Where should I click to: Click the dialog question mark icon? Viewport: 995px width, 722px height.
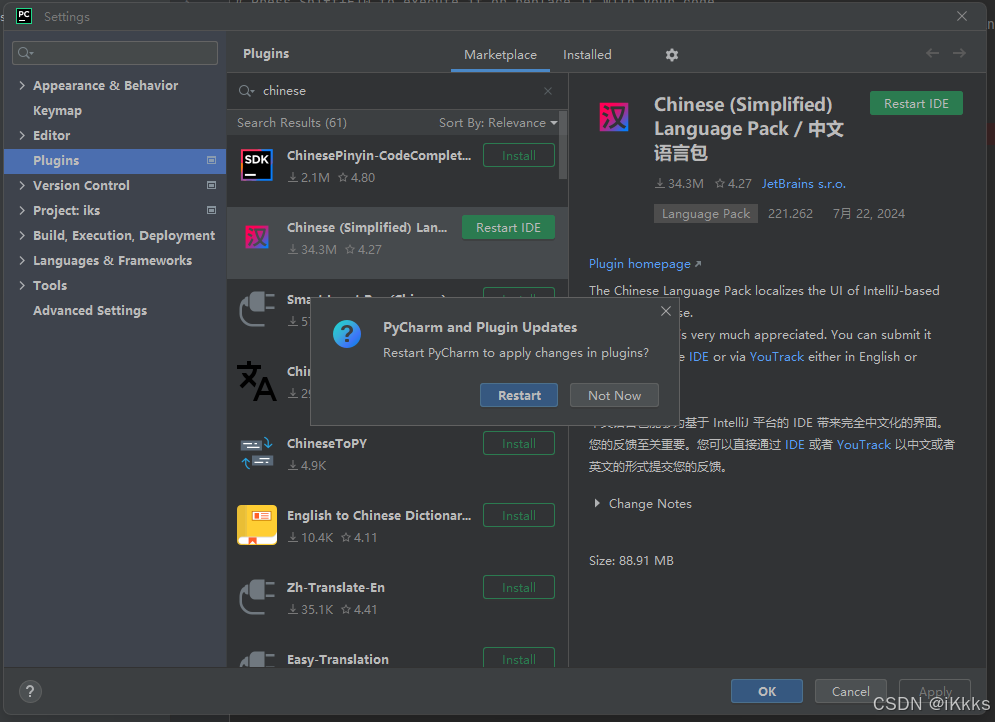click(347, 334)
